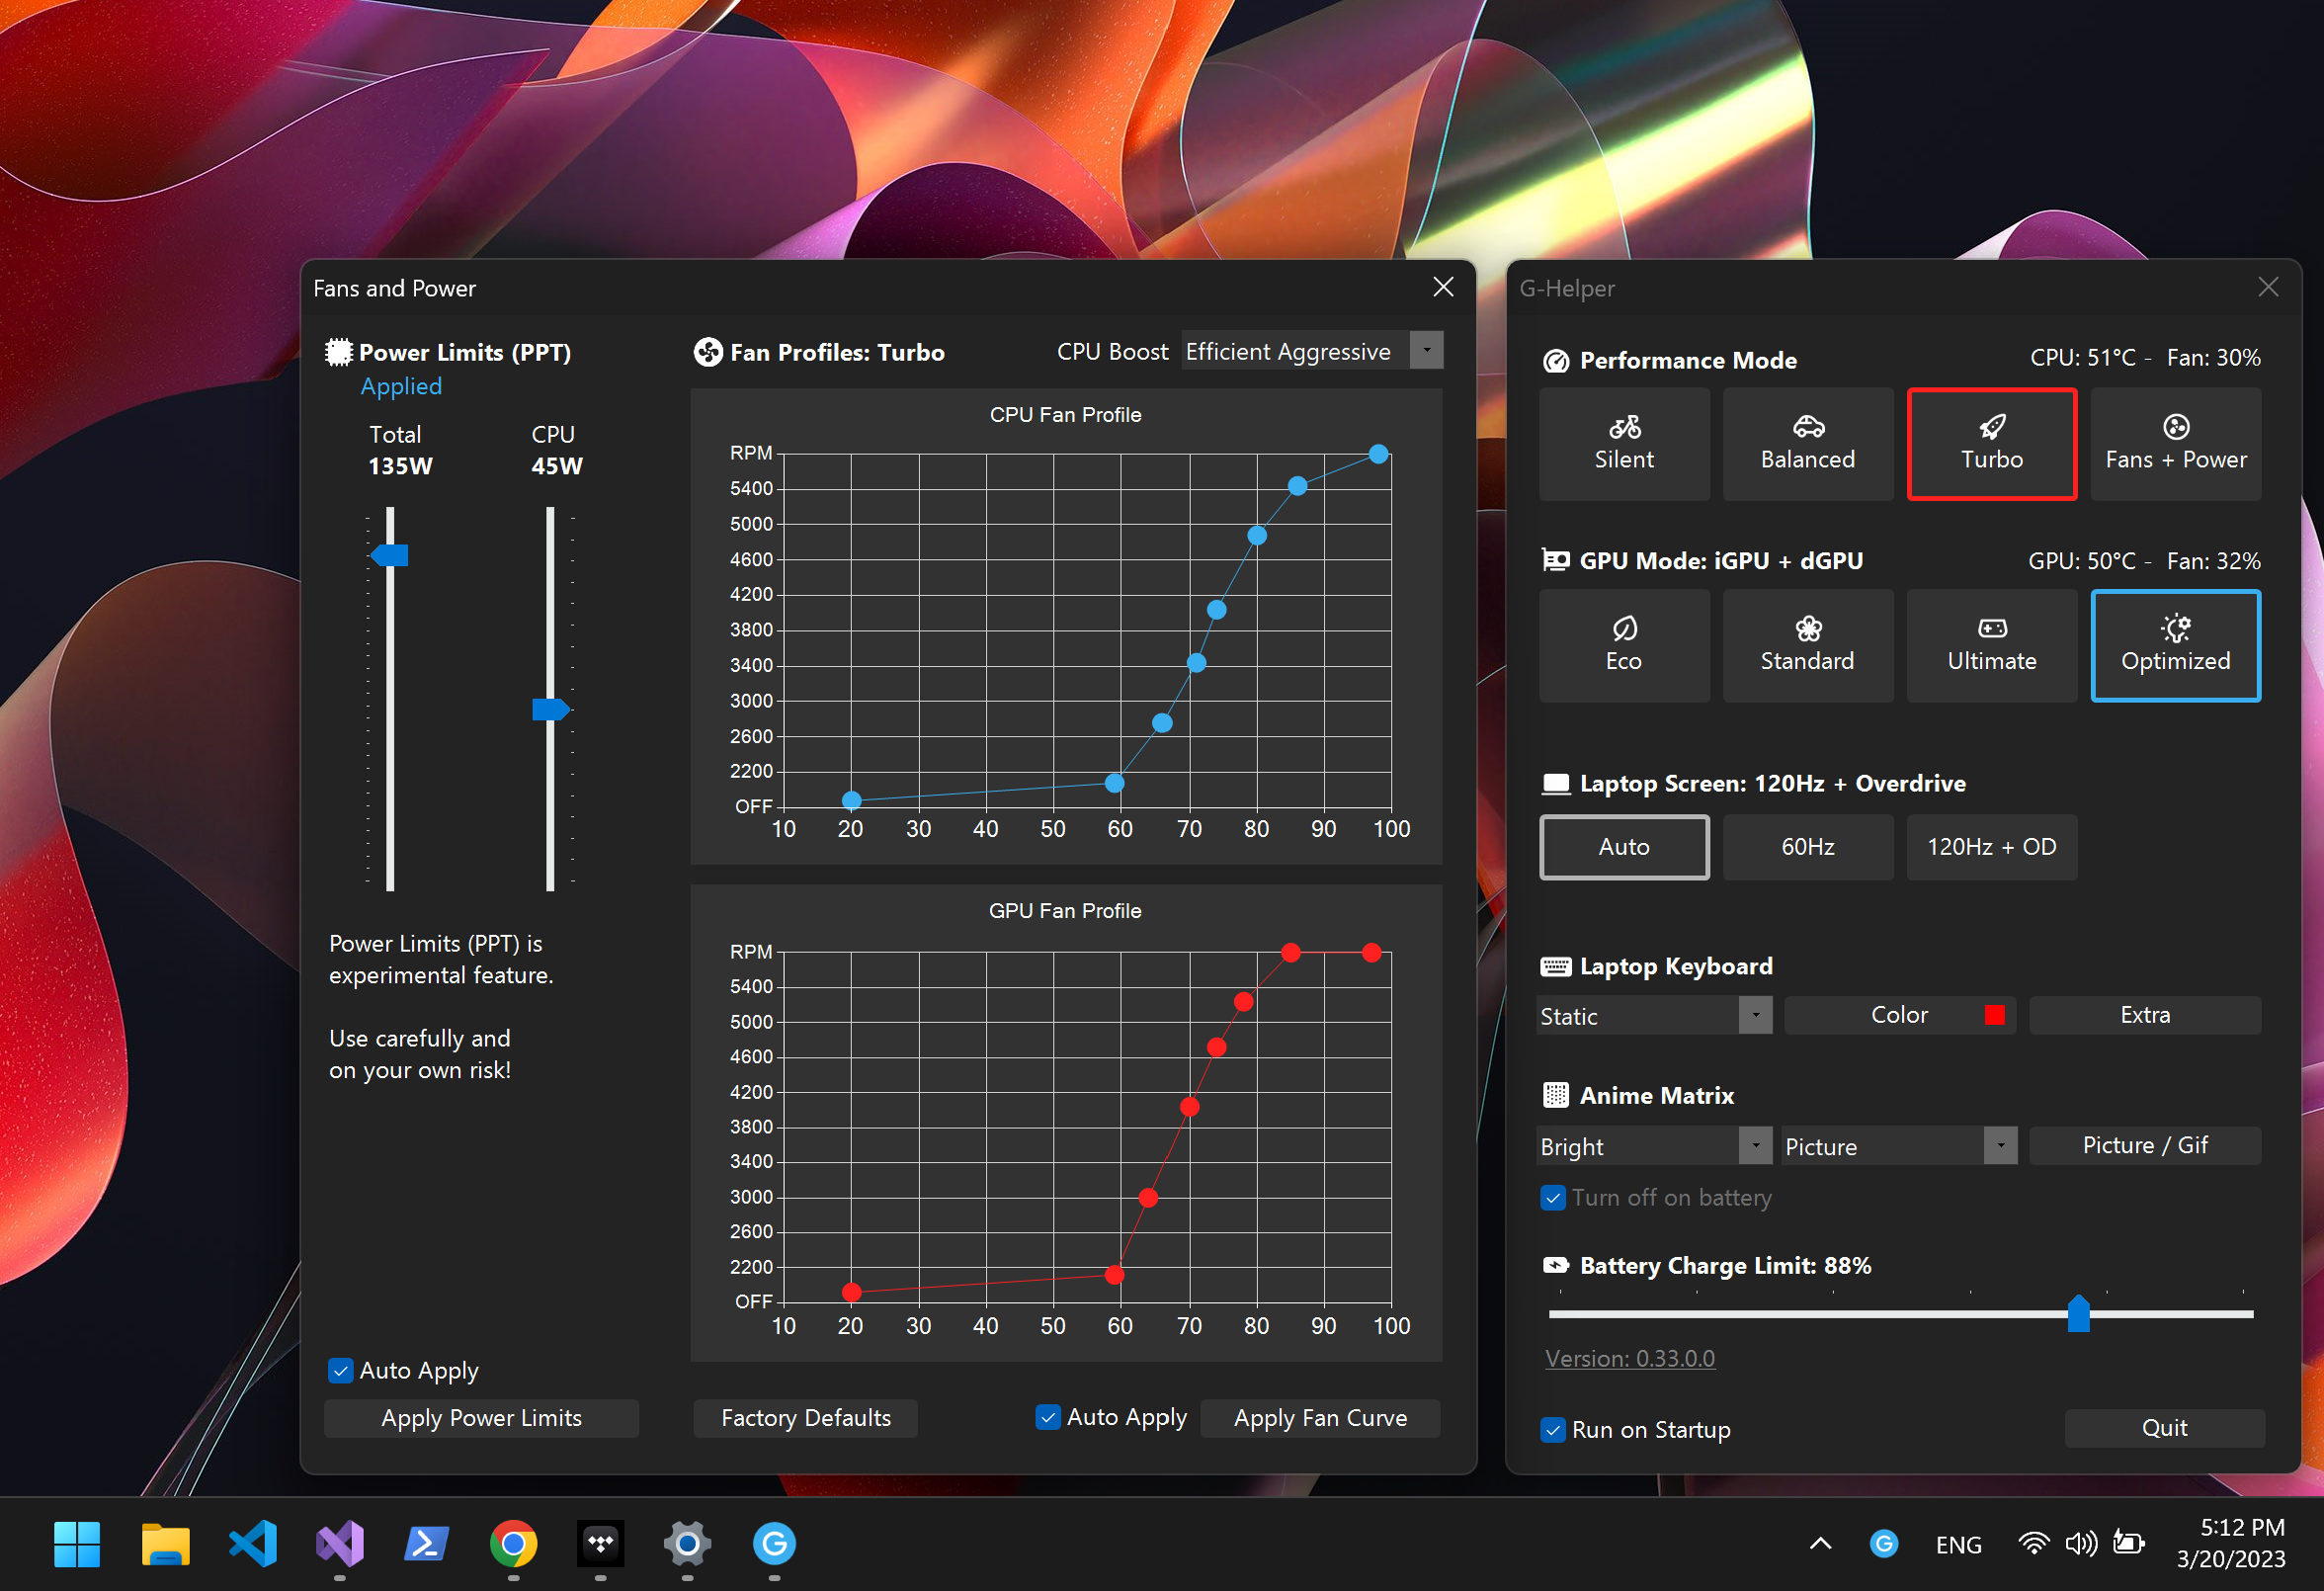2324x1591 pixels.
Task: Select Optimized GPU mode
Action: tap(2175, 645)
